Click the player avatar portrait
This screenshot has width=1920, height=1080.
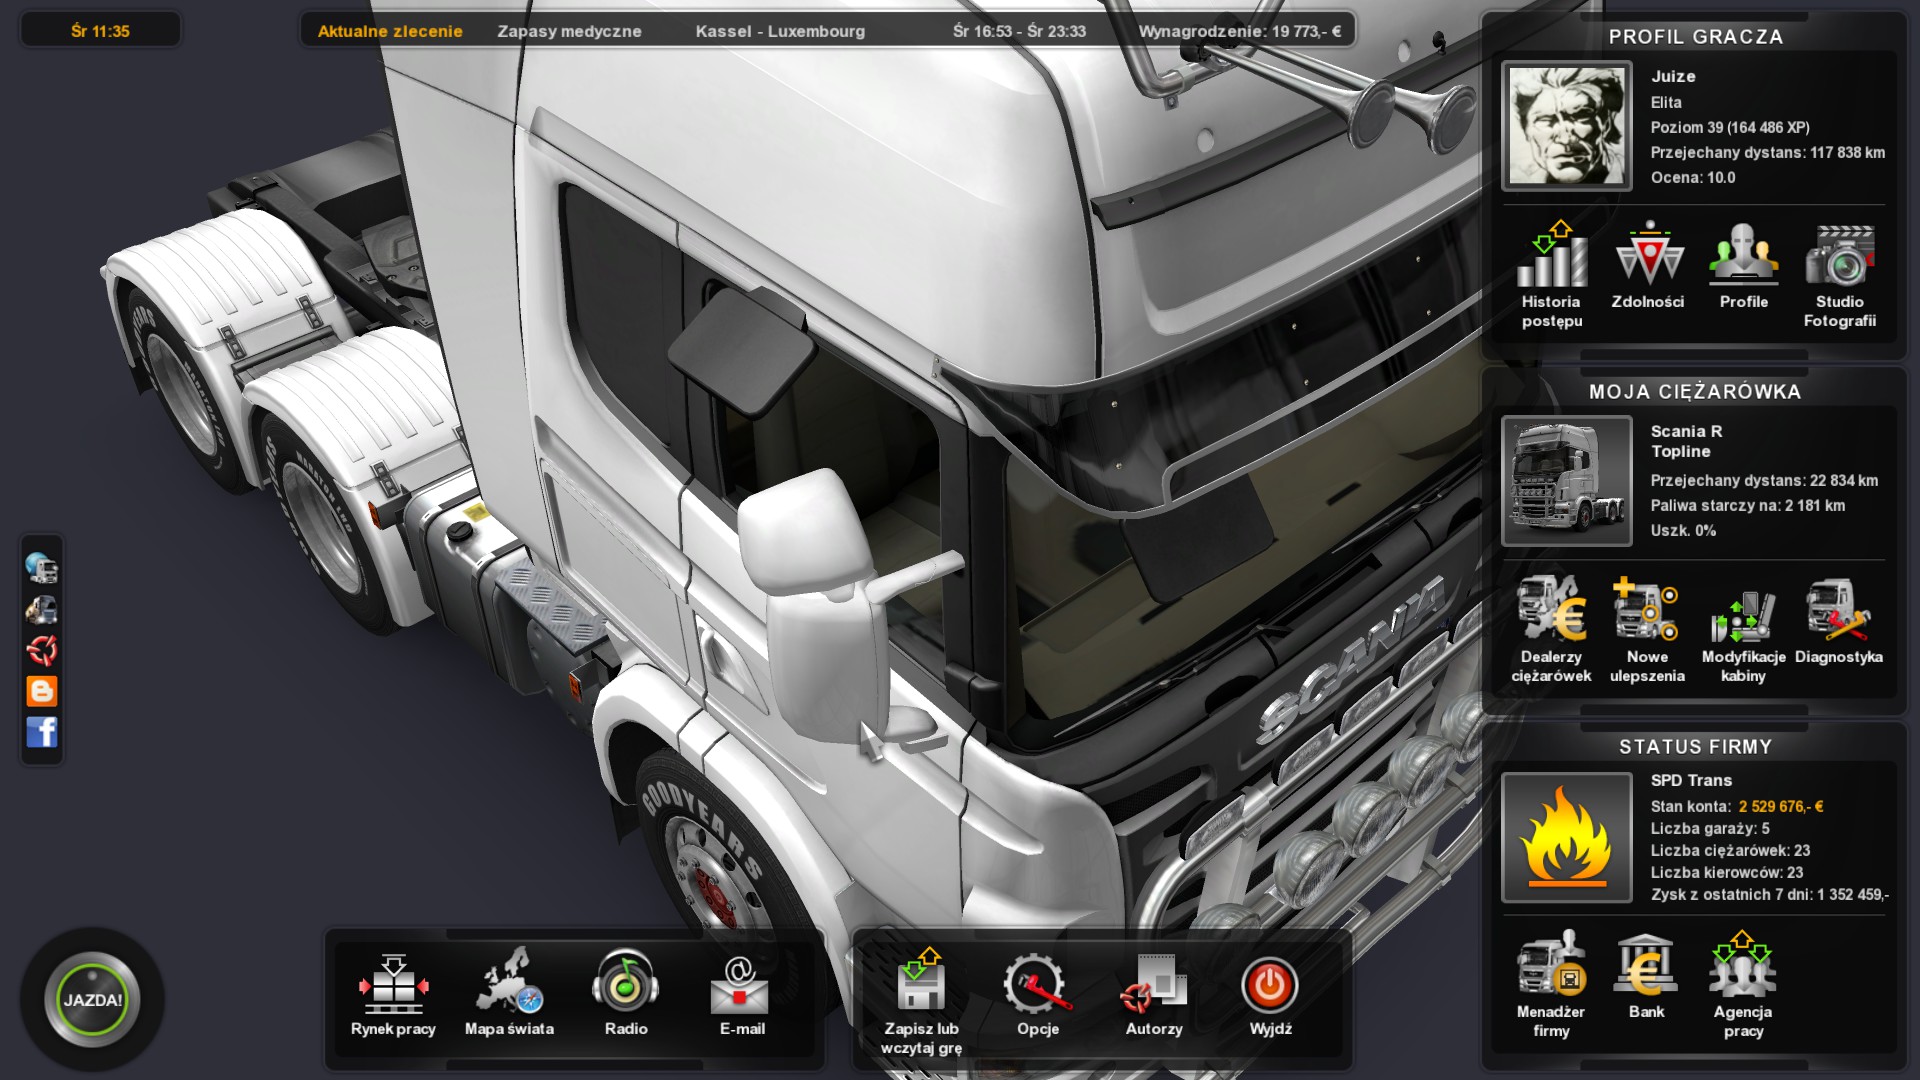(1567, 126)
